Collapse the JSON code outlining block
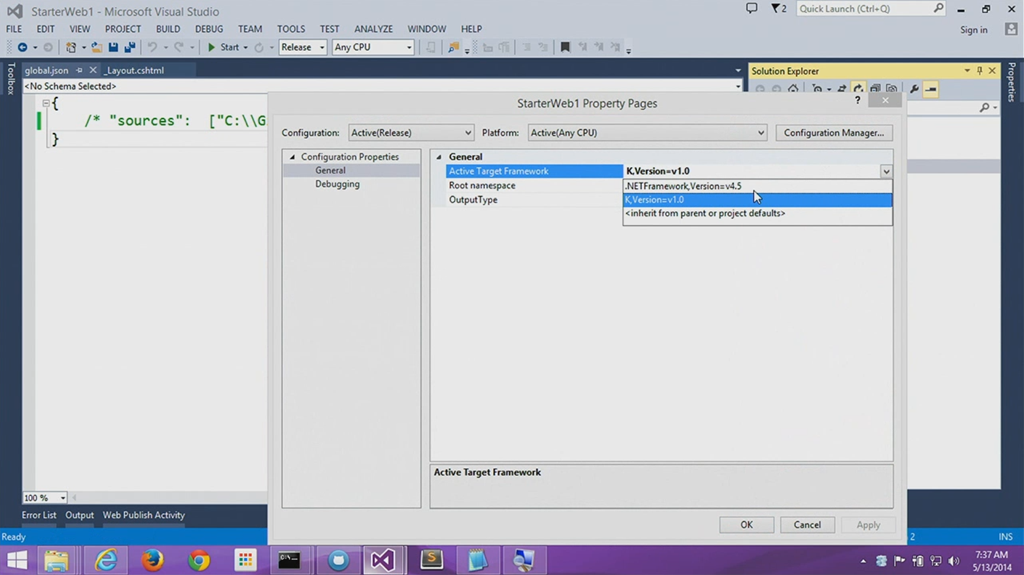The image size is (1024, 575). (46, 103)
